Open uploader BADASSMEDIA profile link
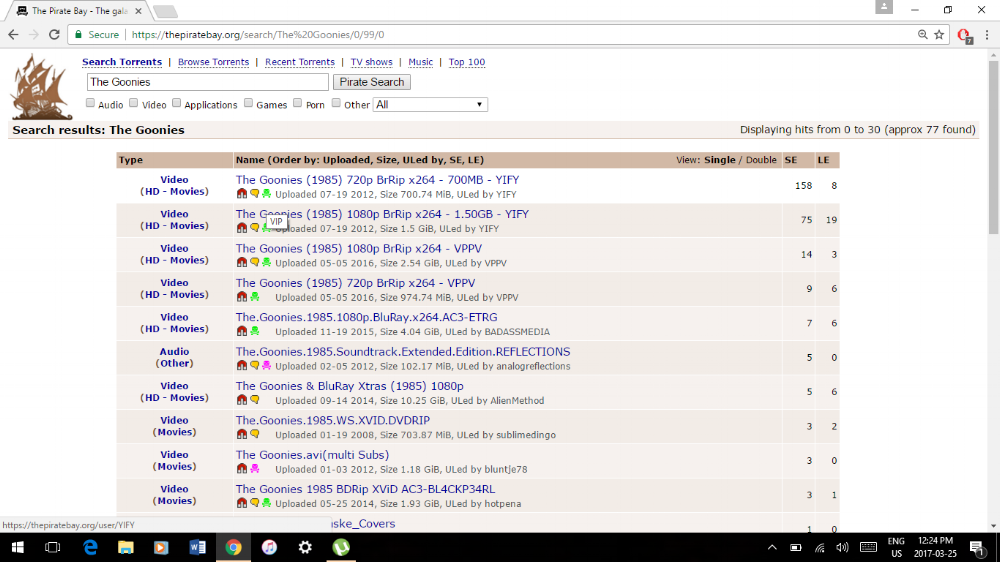The width and height of the screenshot is (1000, 562). click(x=517, y=332)
